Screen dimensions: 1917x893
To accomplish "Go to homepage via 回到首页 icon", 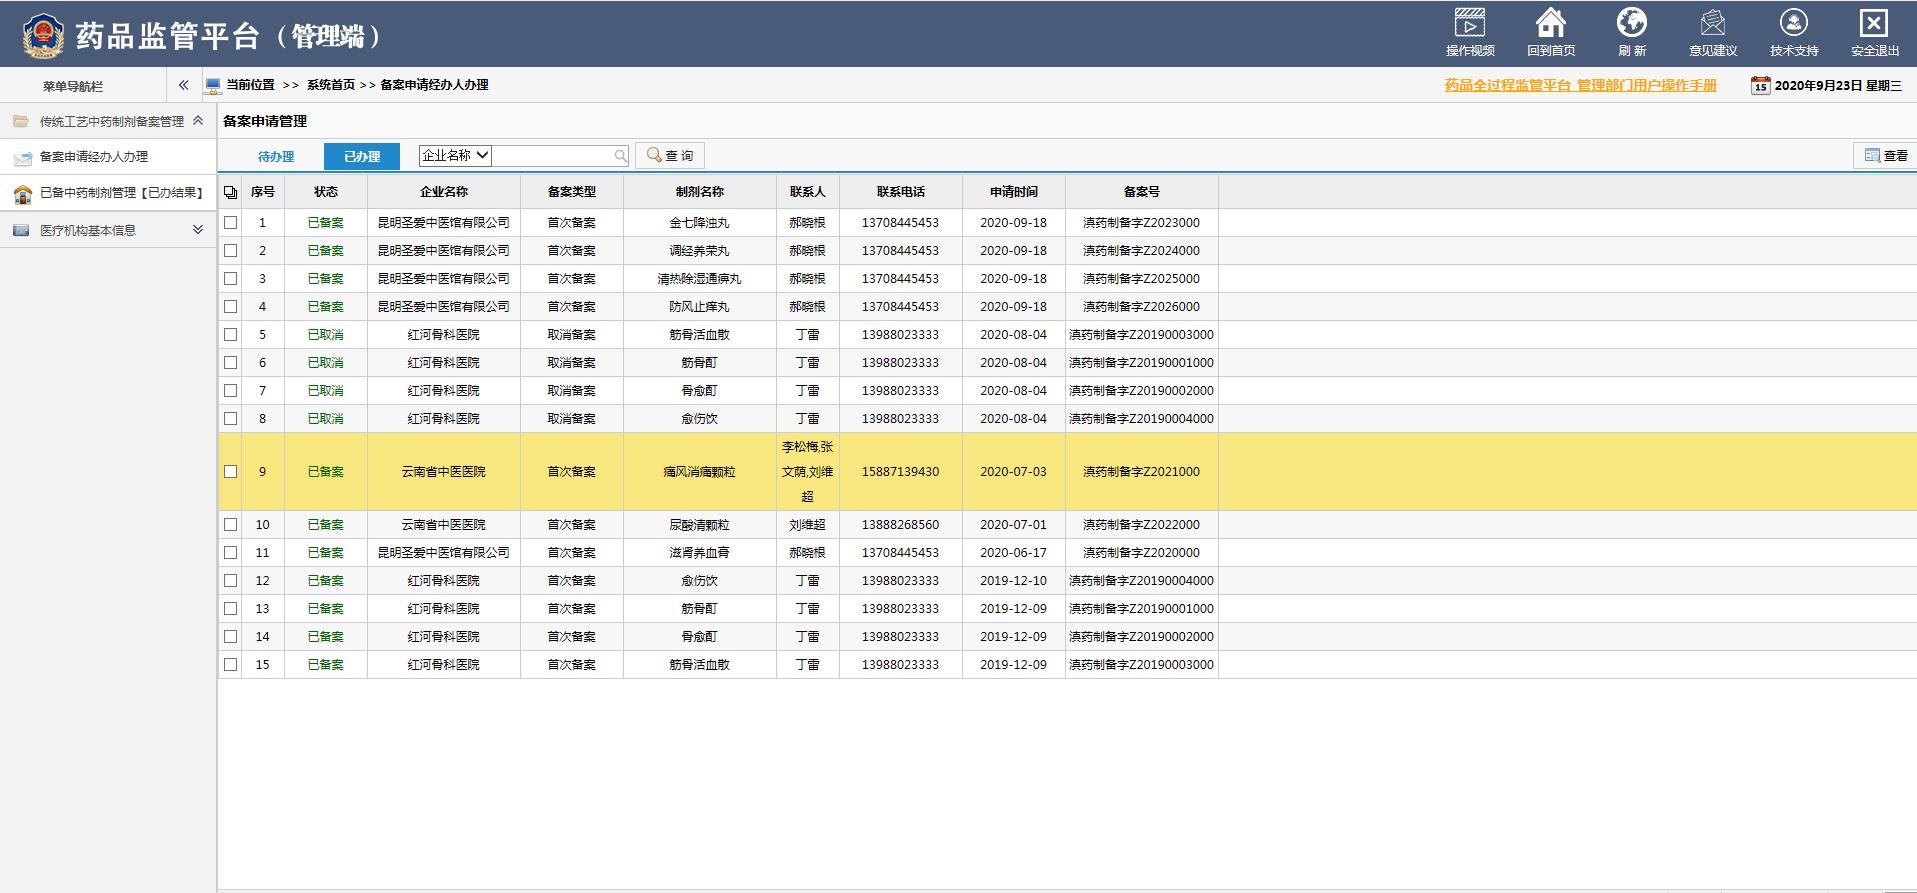I will [x=1550, y=24].
